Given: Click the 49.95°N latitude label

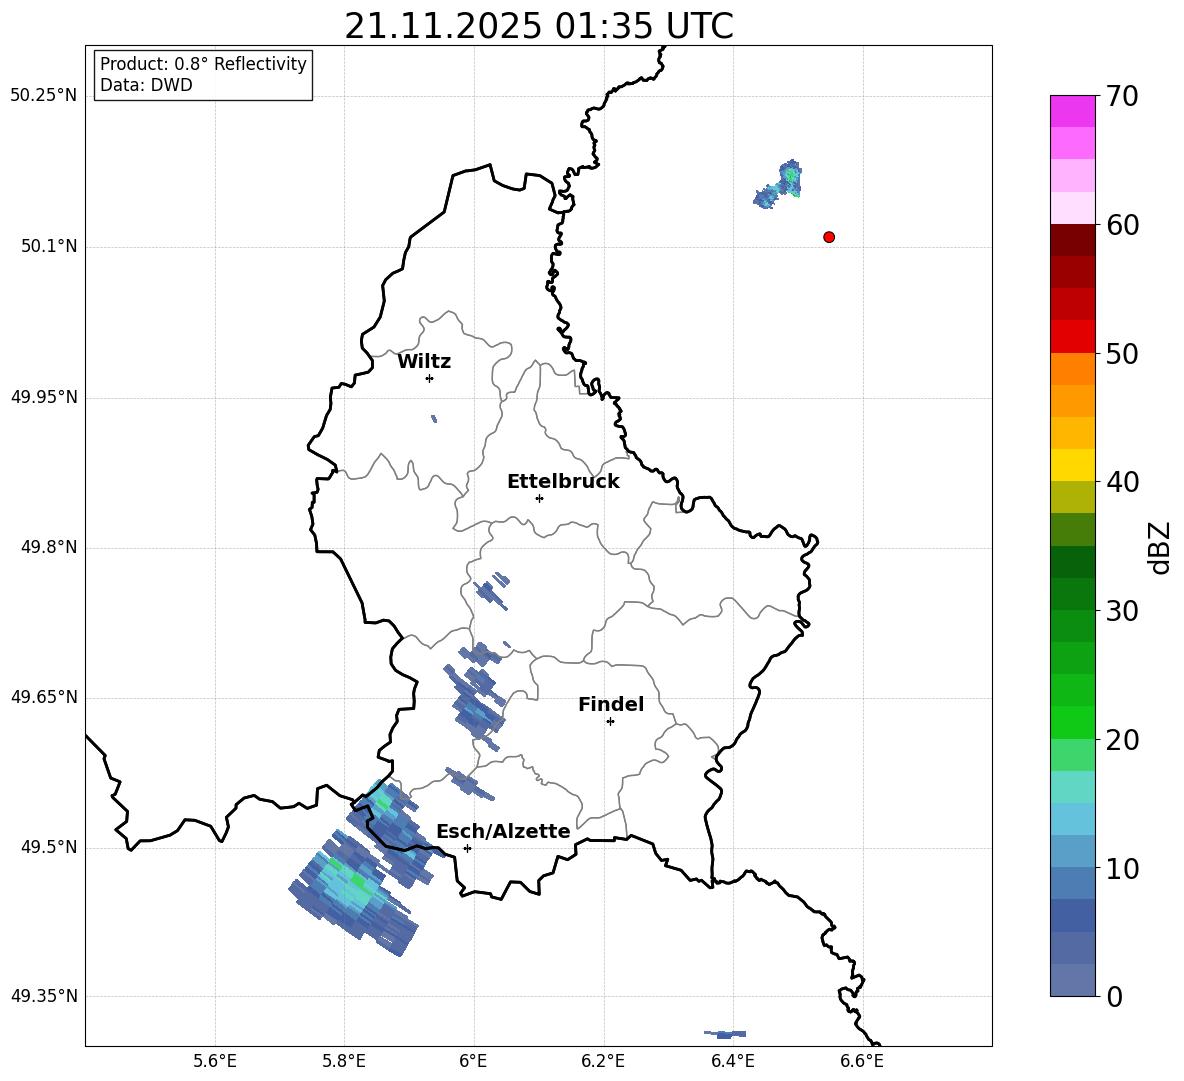Looking at the screenshot, I should tap(43, 396).
